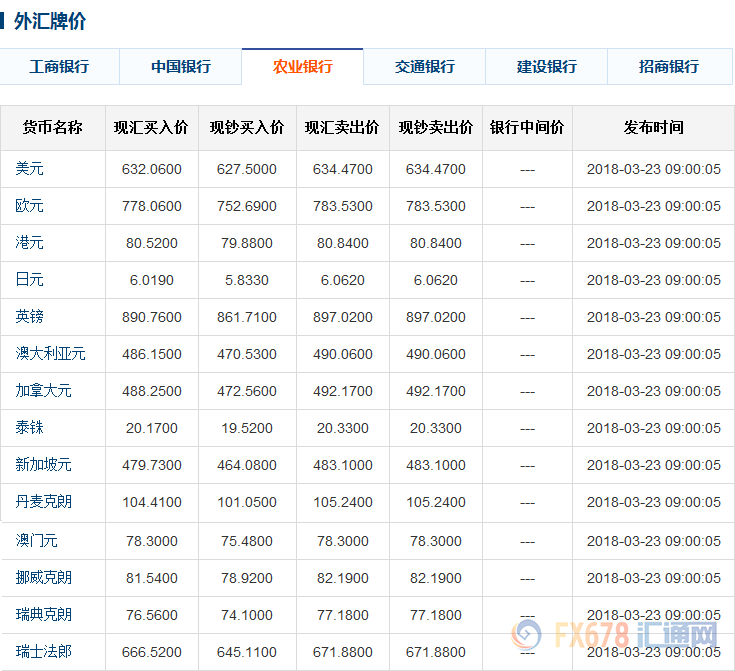Click the 现汇买入价 column header

pyautogui.click(x=151, y=128)
